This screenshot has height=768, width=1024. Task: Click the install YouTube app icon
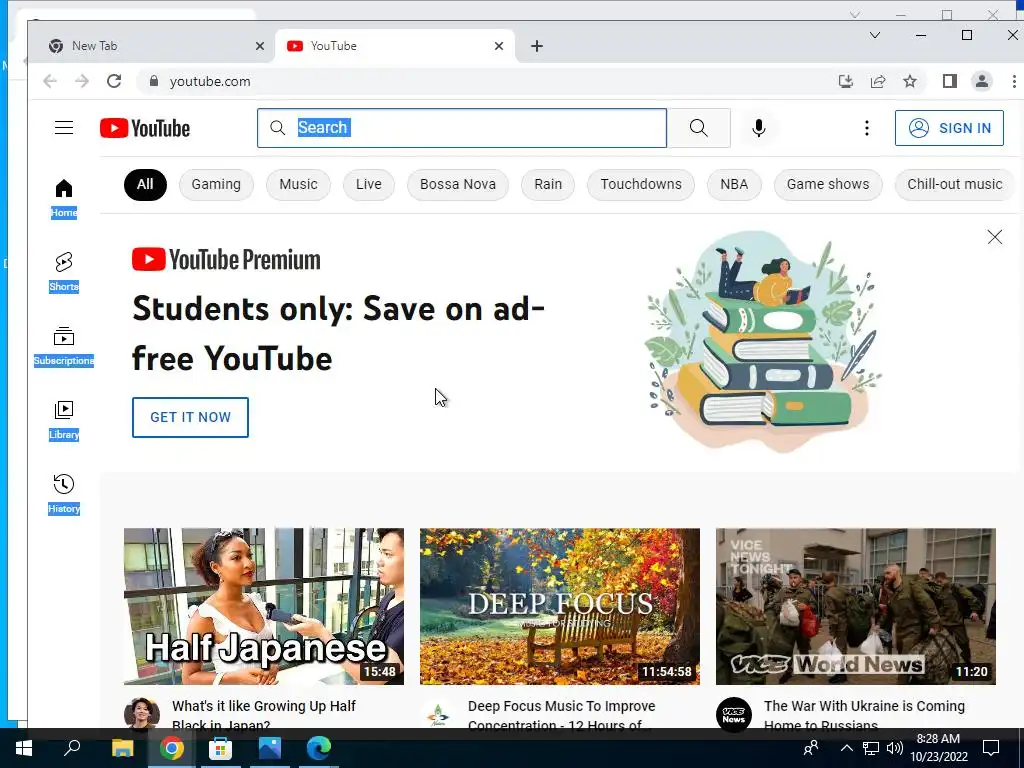pyautogui.click(x=846, y=81)
